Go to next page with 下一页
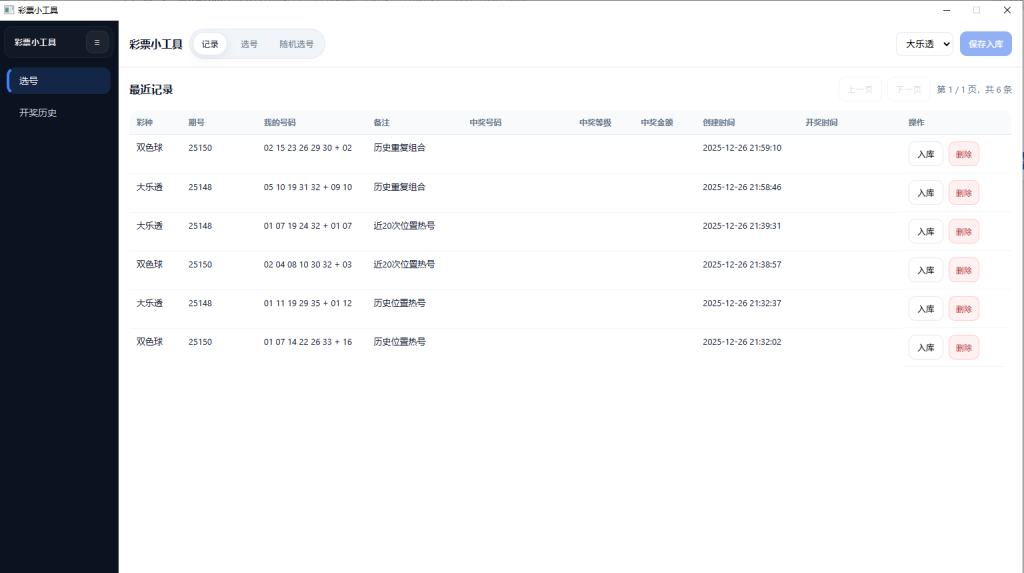This screenshot has height=573, width=1024. click(x=908, y=89)
